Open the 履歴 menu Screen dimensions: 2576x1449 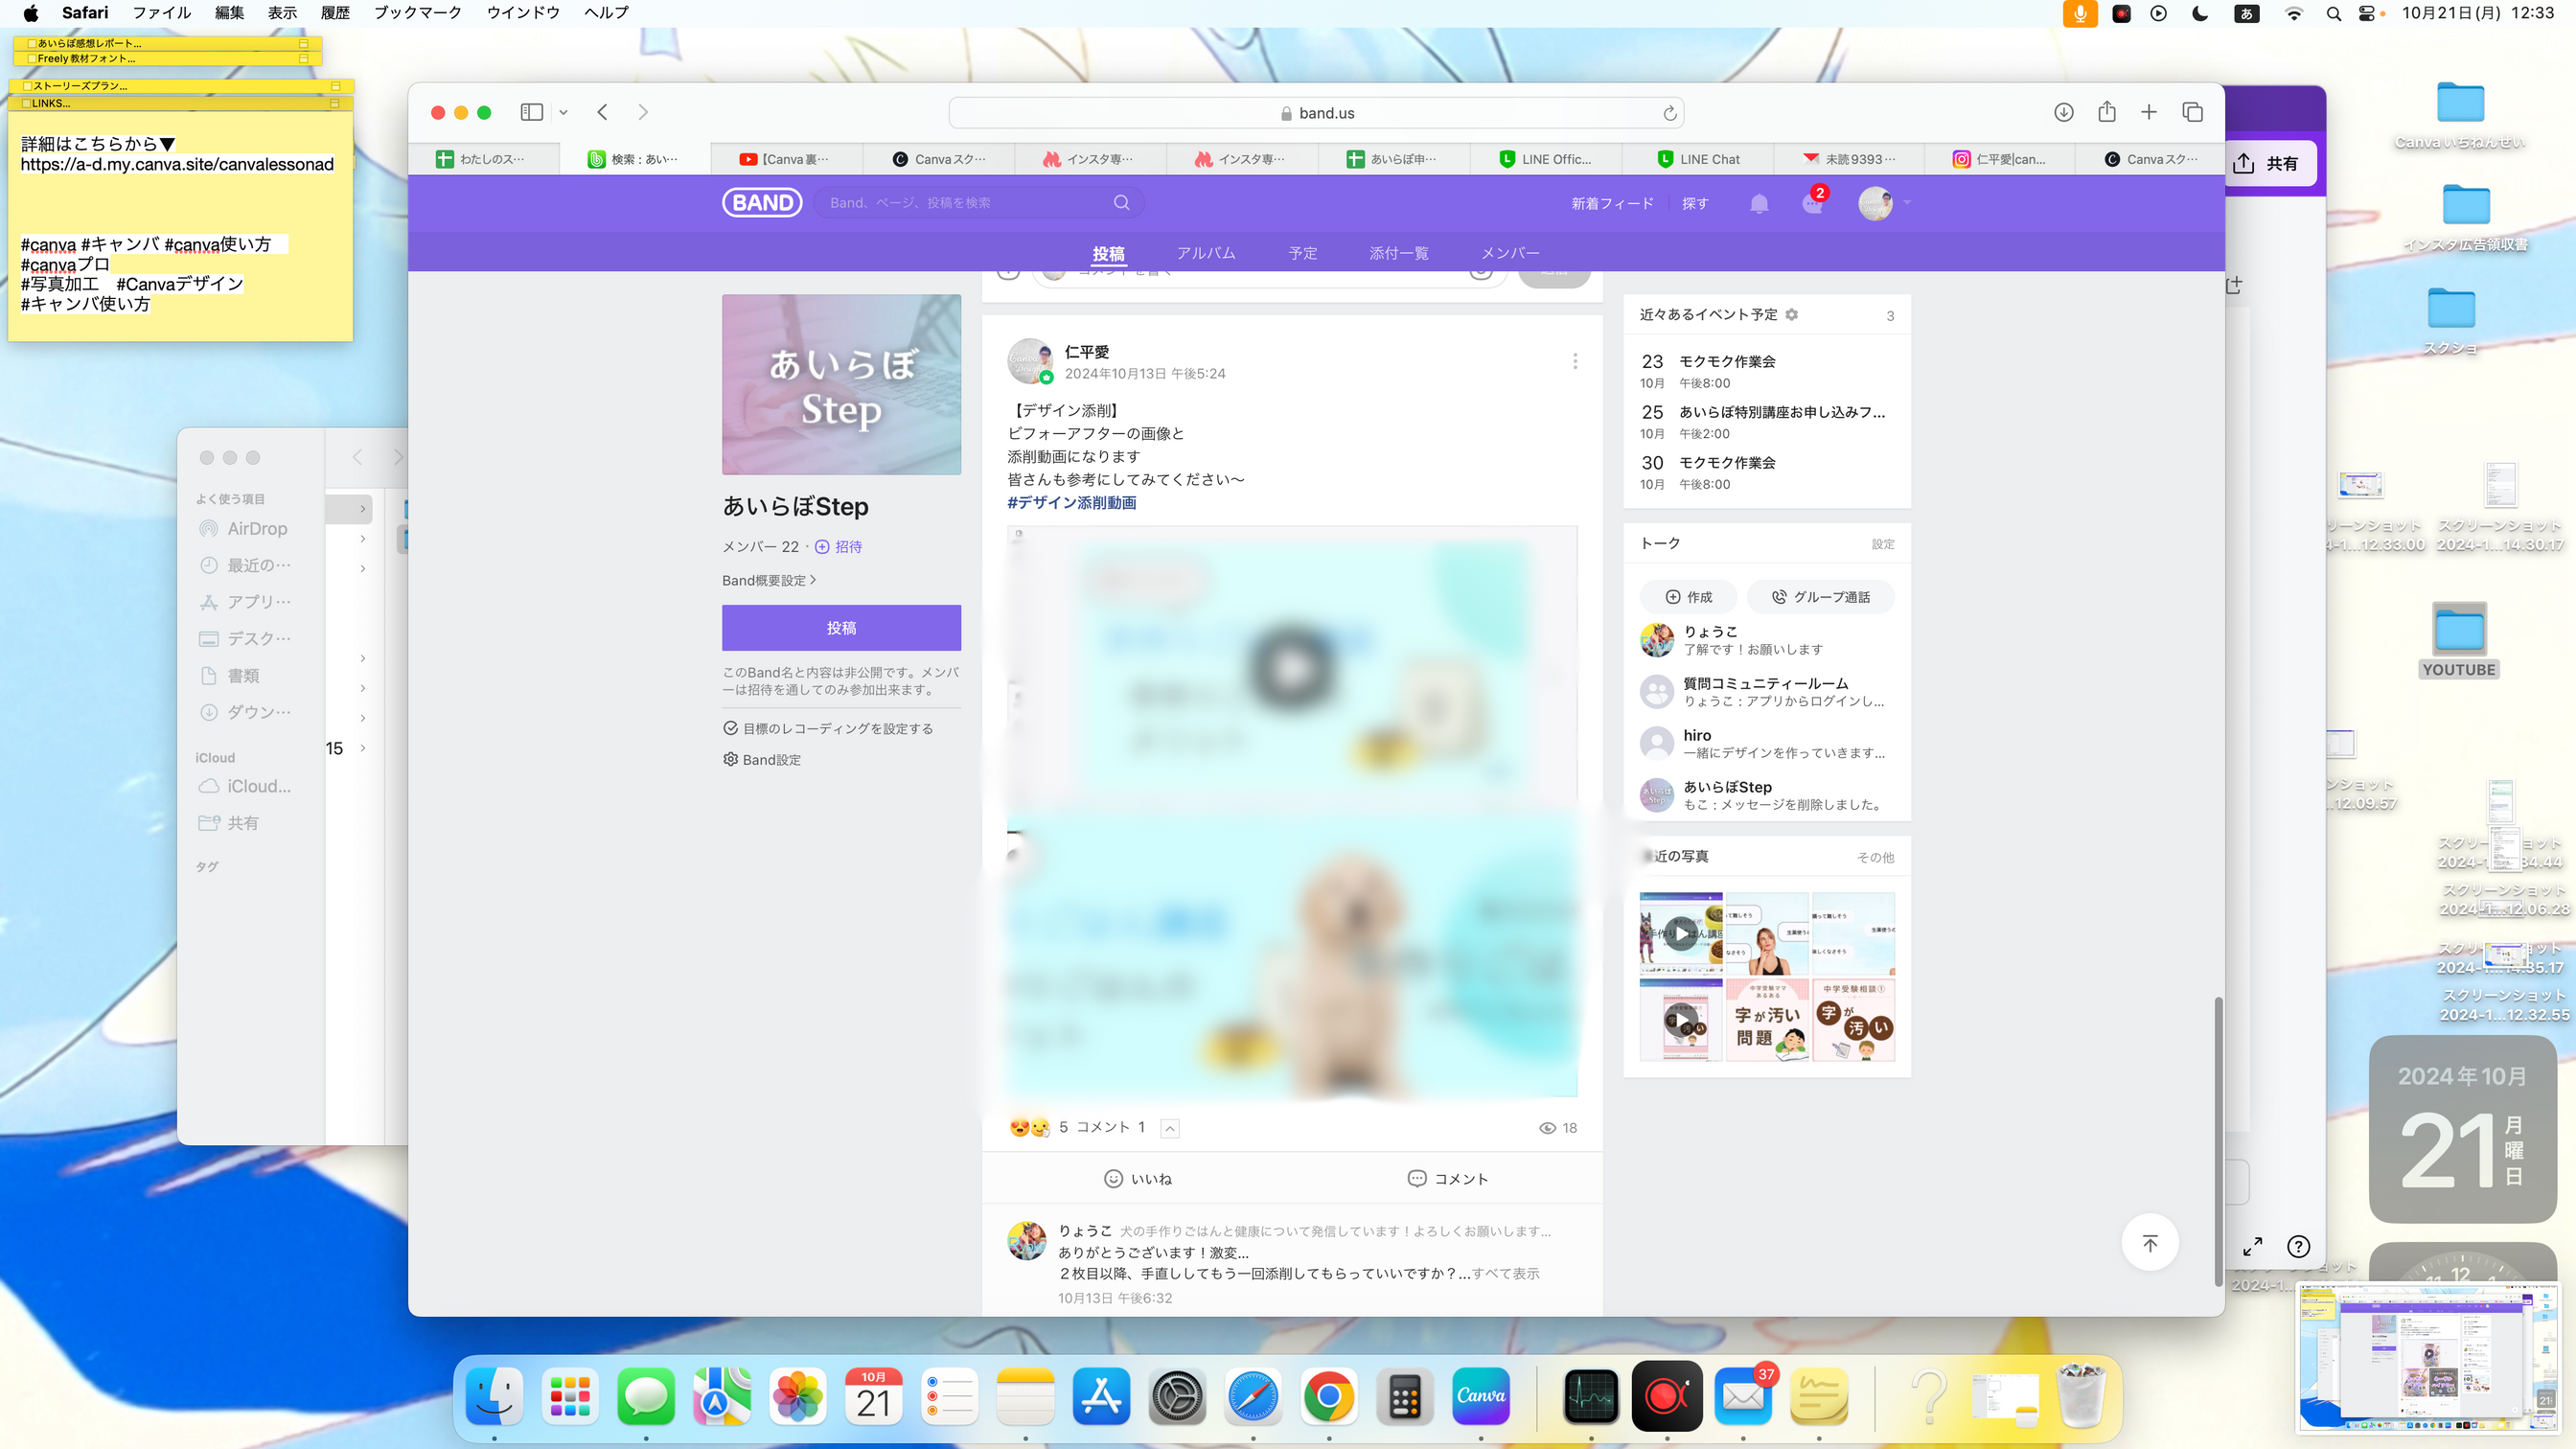pyautogui.click(x=335, y=13)
